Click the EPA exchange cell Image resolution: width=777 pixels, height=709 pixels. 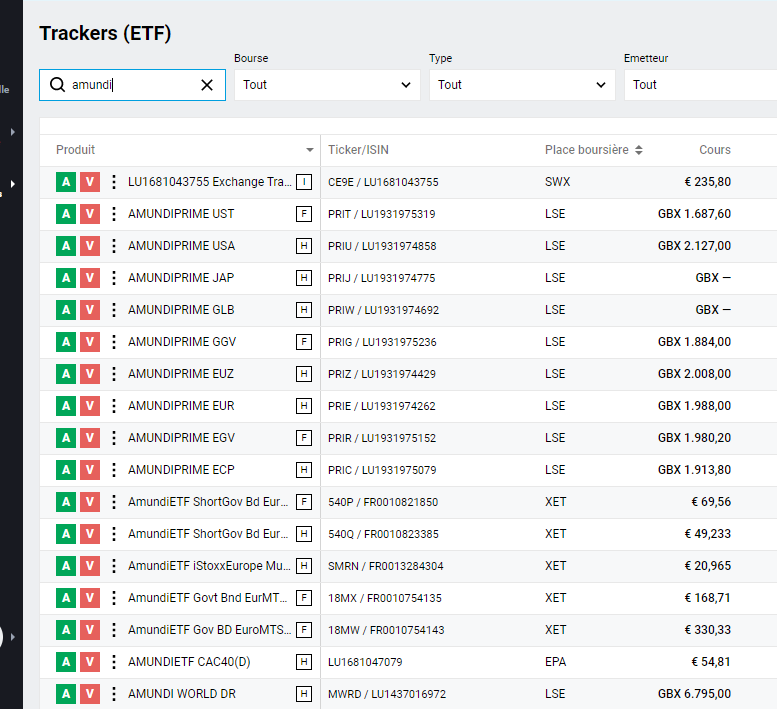click(555, 661)
